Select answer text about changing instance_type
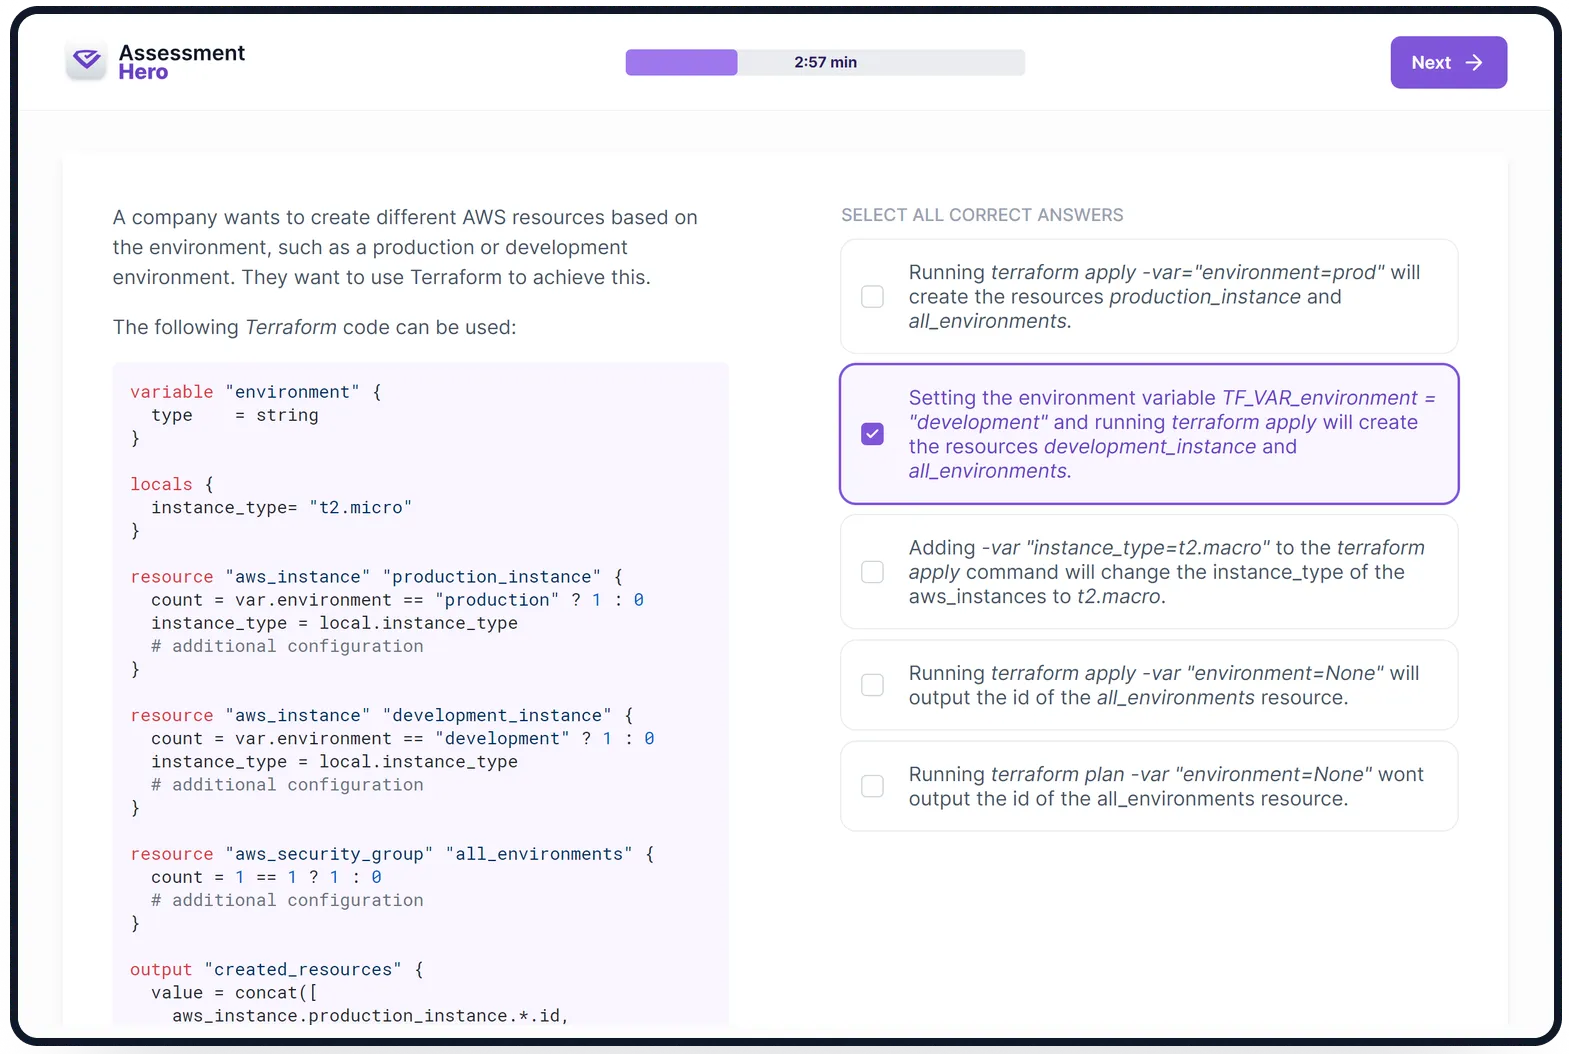 1166,572
